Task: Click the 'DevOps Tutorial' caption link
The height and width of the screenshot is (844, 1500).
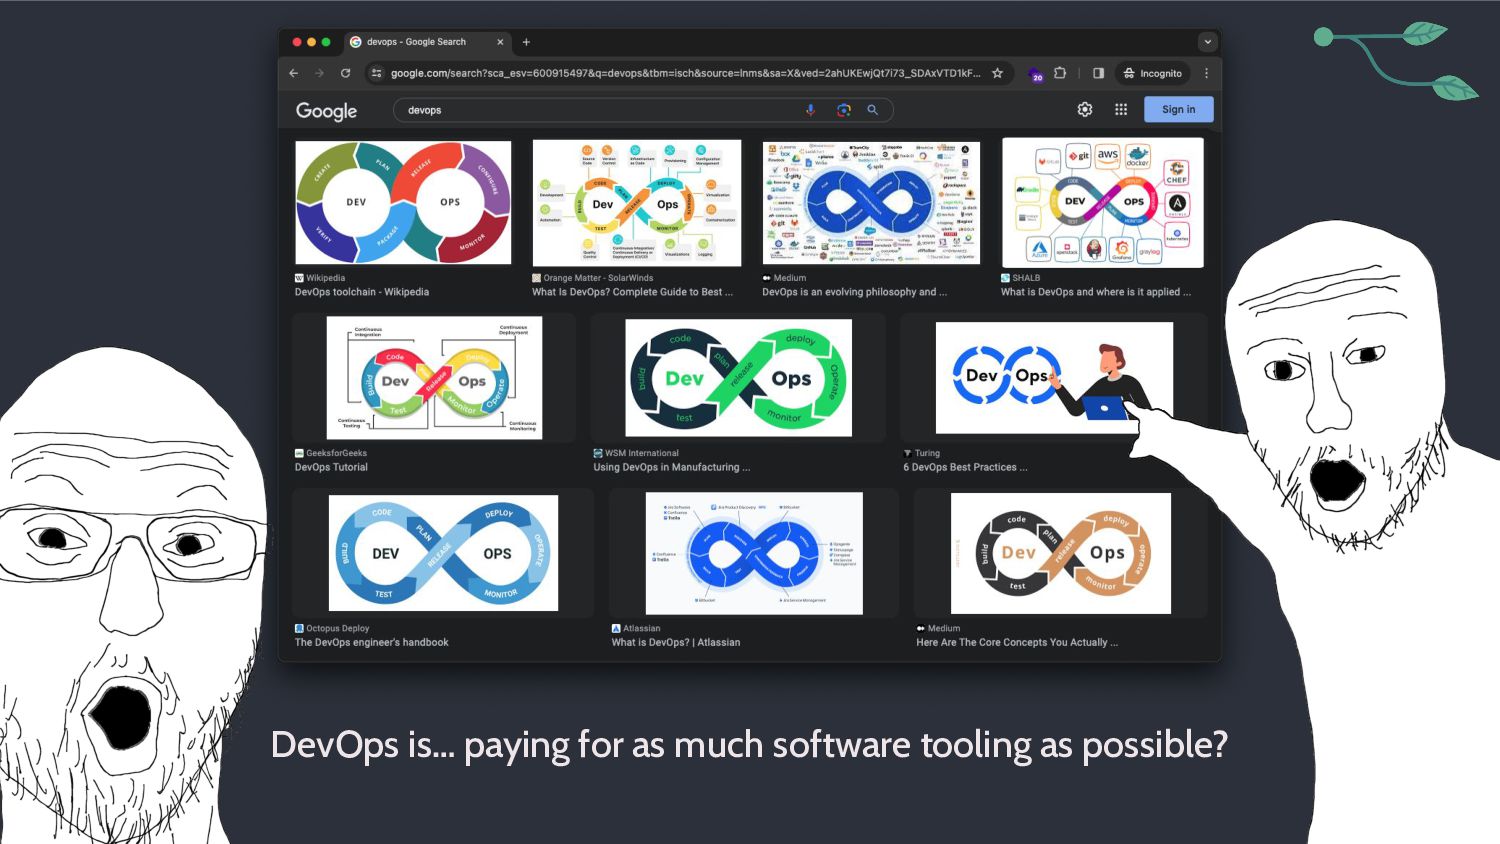Action: pyautogui.click(x=331, y=467)
